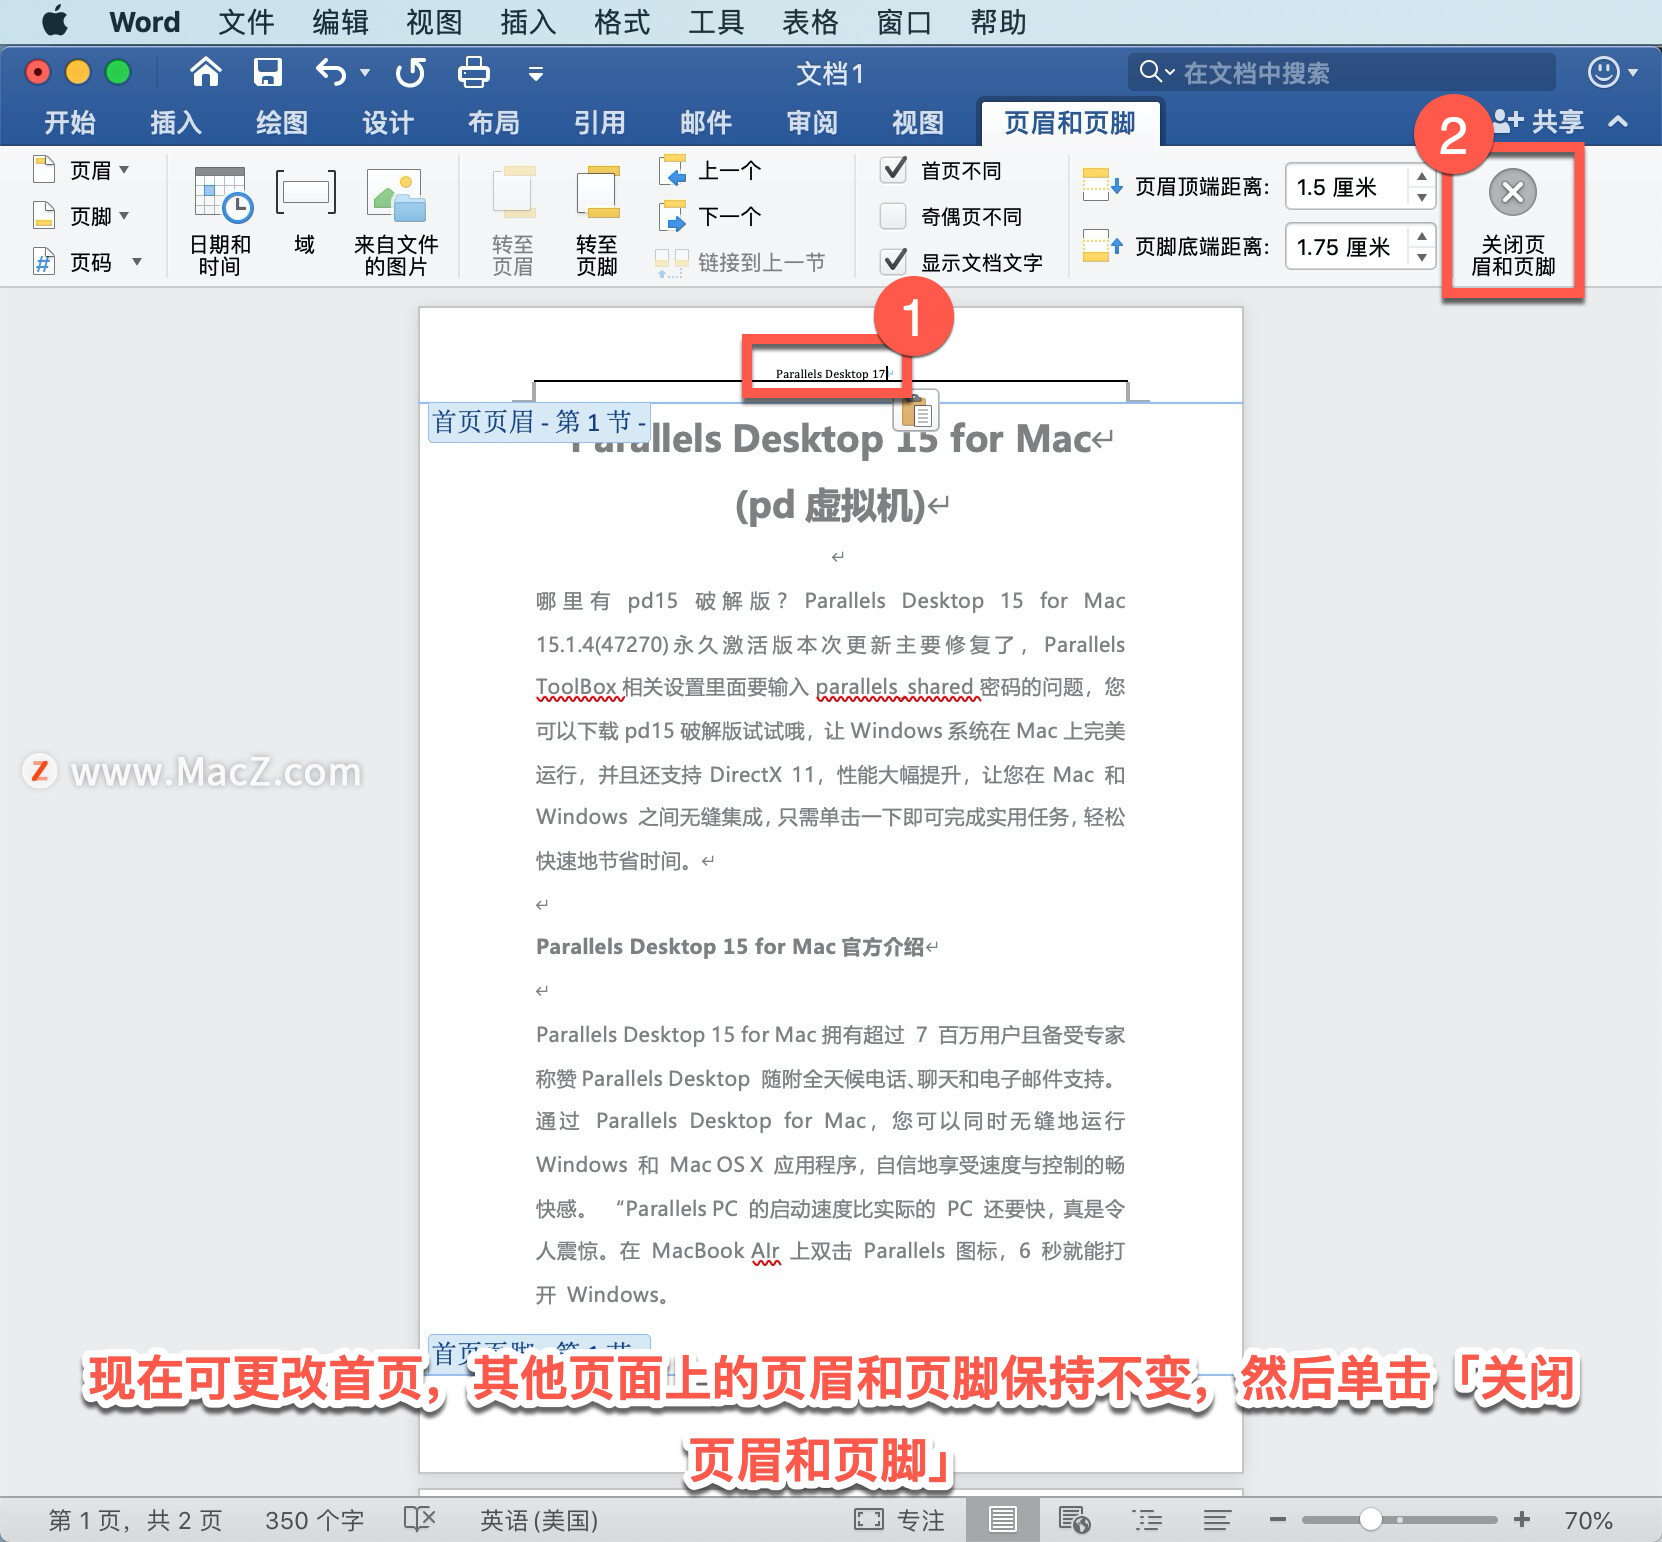Go to the next section with 下一个

[711, 216]
